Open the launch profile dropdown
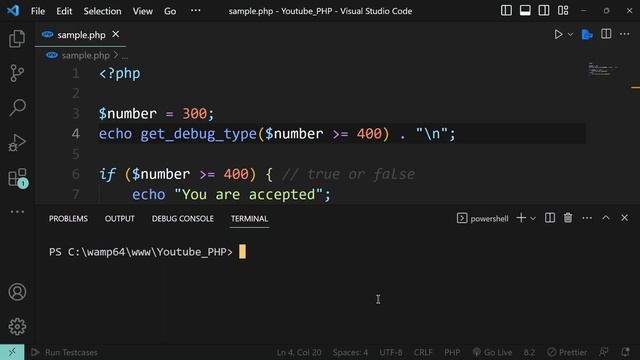The width and height of the screenshot is (640, 360). click(533, 218)
